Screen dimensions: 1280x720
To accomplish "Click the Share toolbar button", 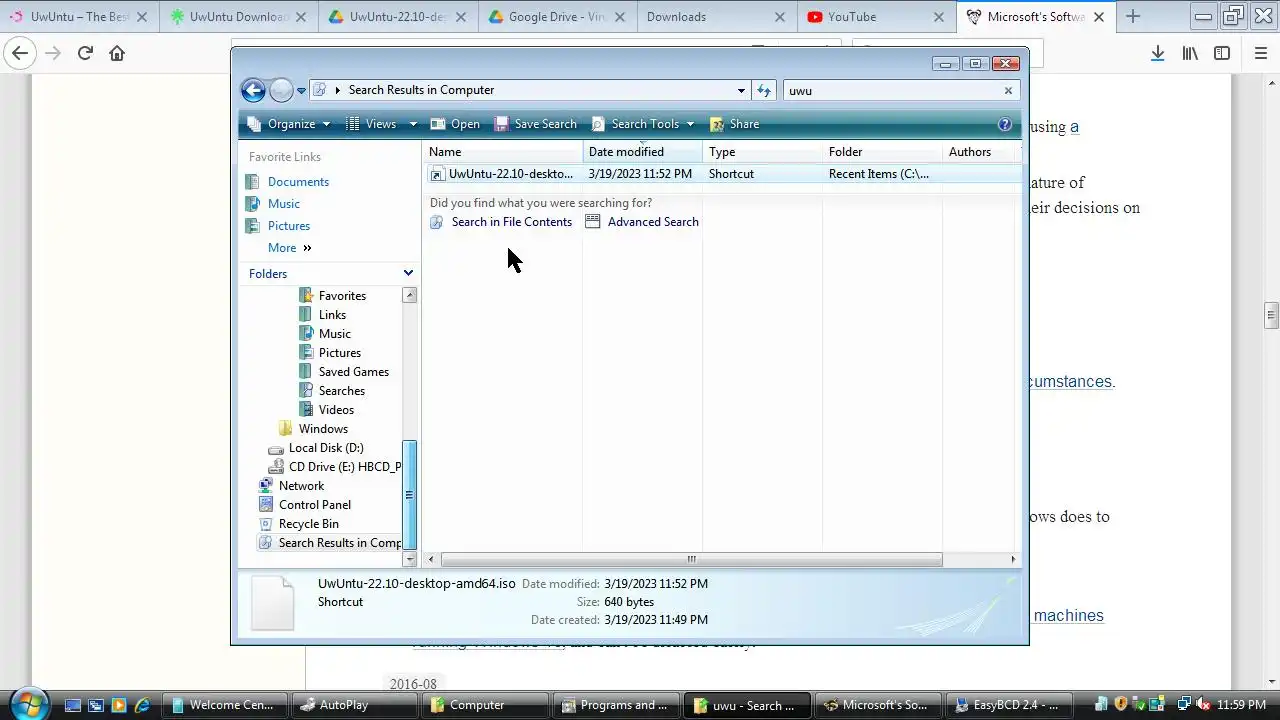I will pos(735,124).
